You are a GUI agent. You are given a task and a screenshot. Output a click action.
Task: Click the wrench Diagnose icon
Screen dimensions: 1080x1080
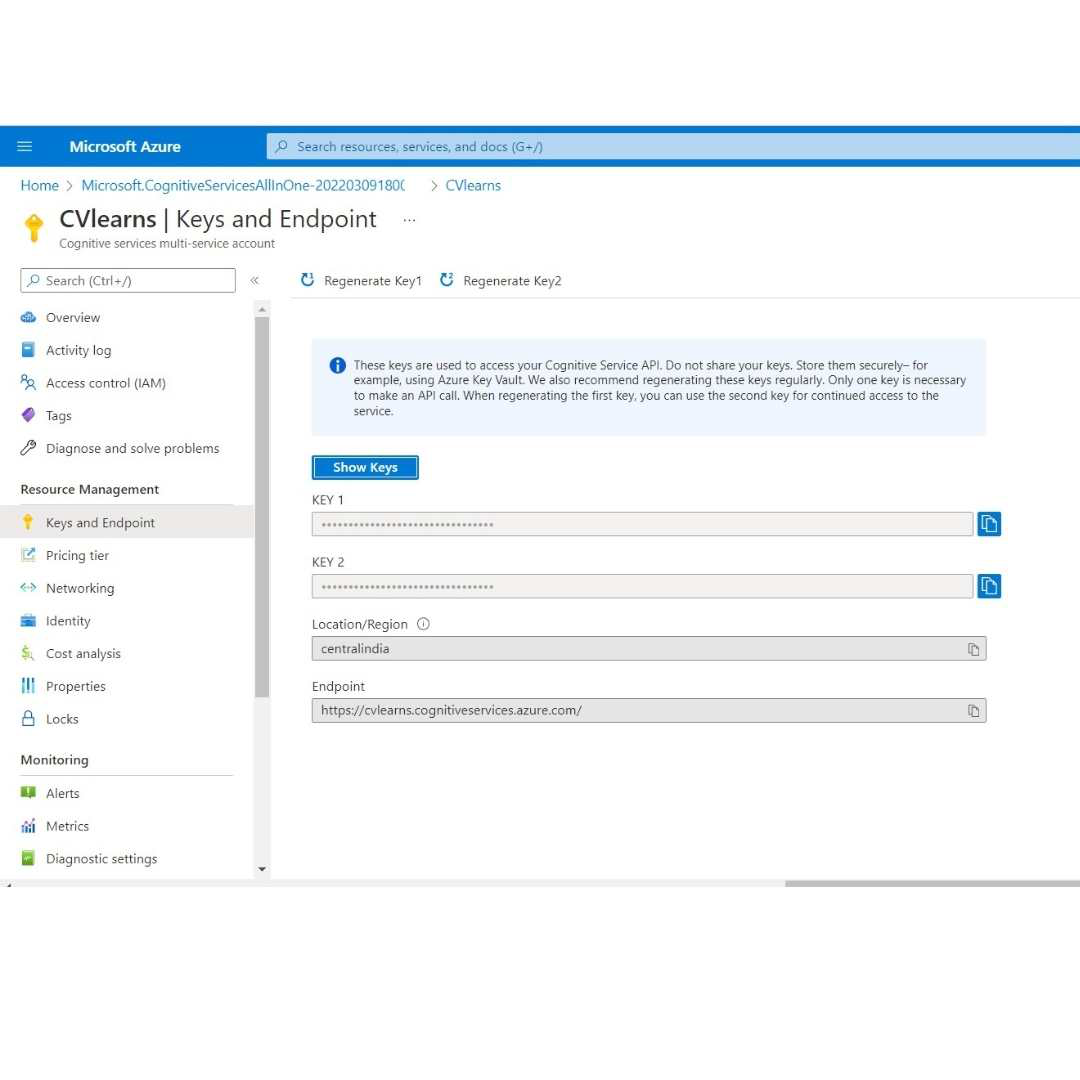click(28, 448)
